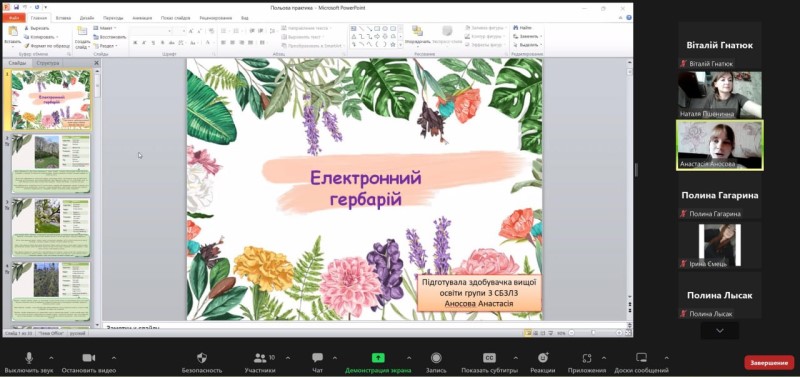Viewport: 800px width, 377px height.
Task: Select slide 1 thumbnail Електронний гербарій
Action: (x=51, y=99)
